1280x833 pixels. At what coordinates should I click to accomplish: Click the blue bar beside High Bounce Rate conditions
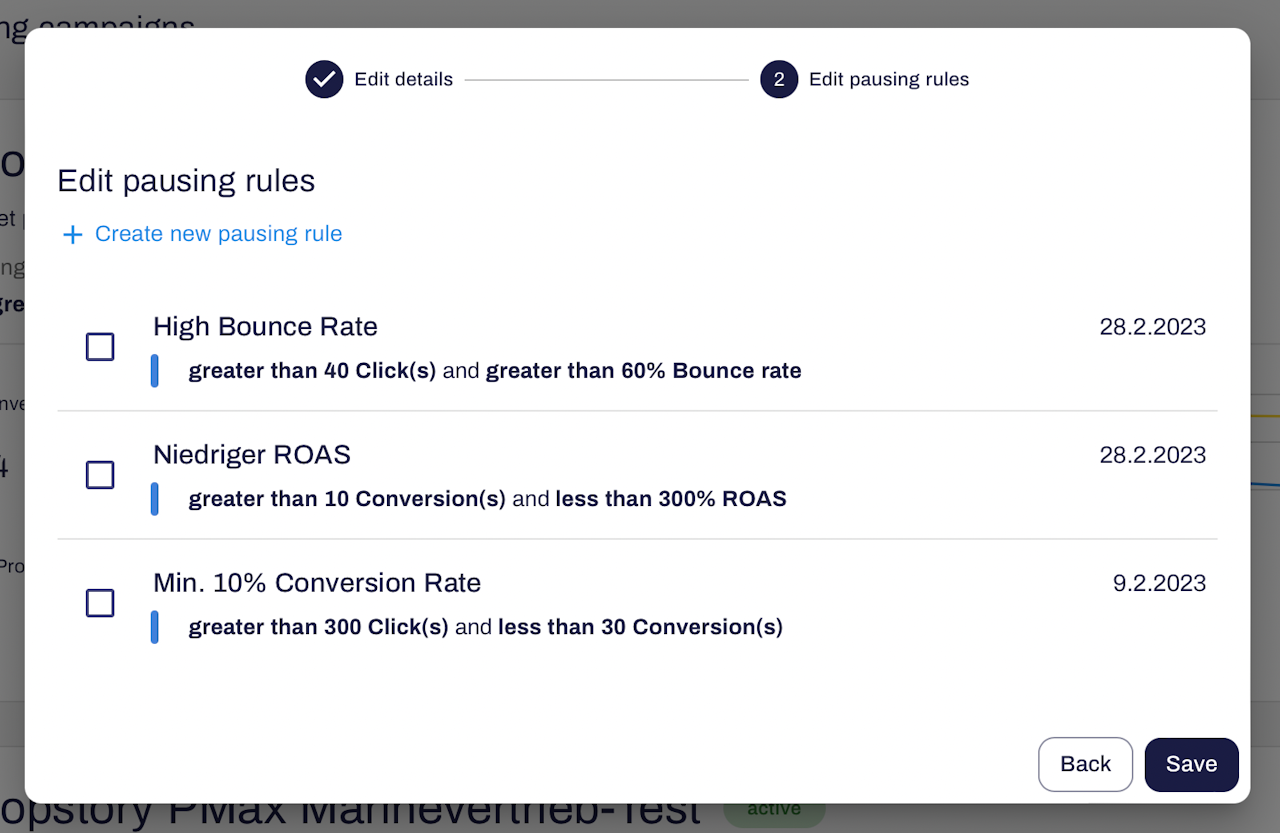click(x=155, y=370)
